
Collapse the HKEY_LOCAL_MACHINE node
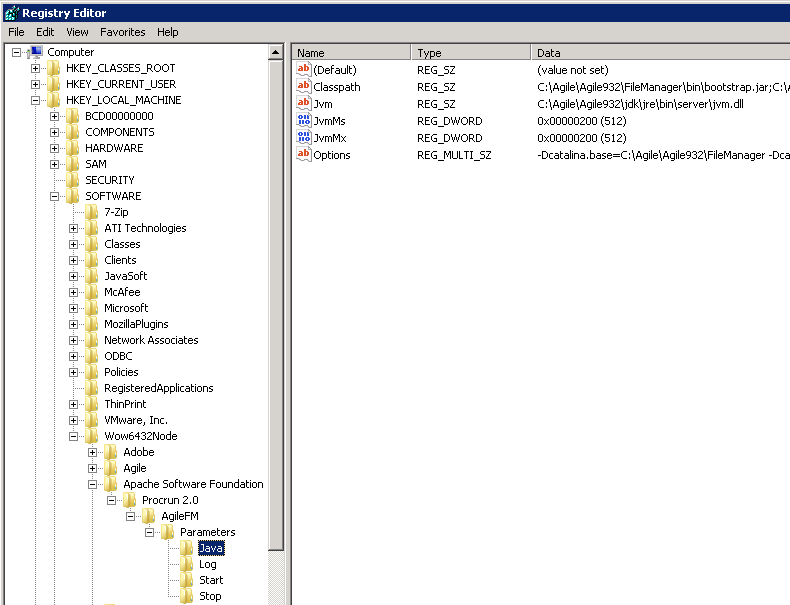coord(36,100)
